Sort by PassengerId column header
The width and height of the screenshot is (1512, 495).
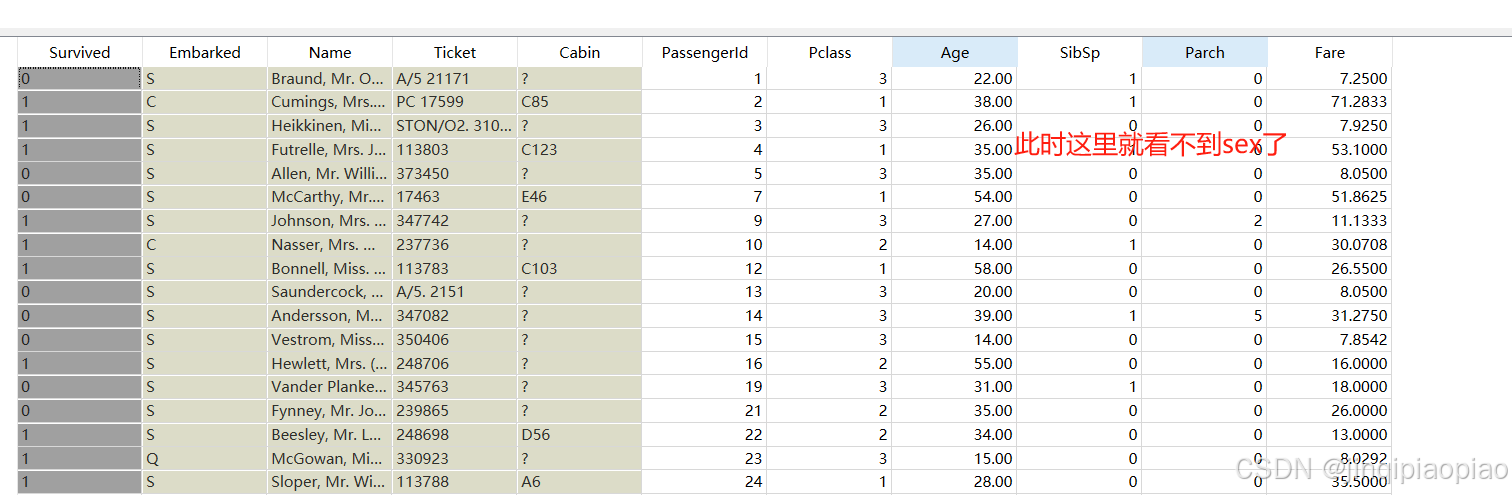(x=705, y=53)
